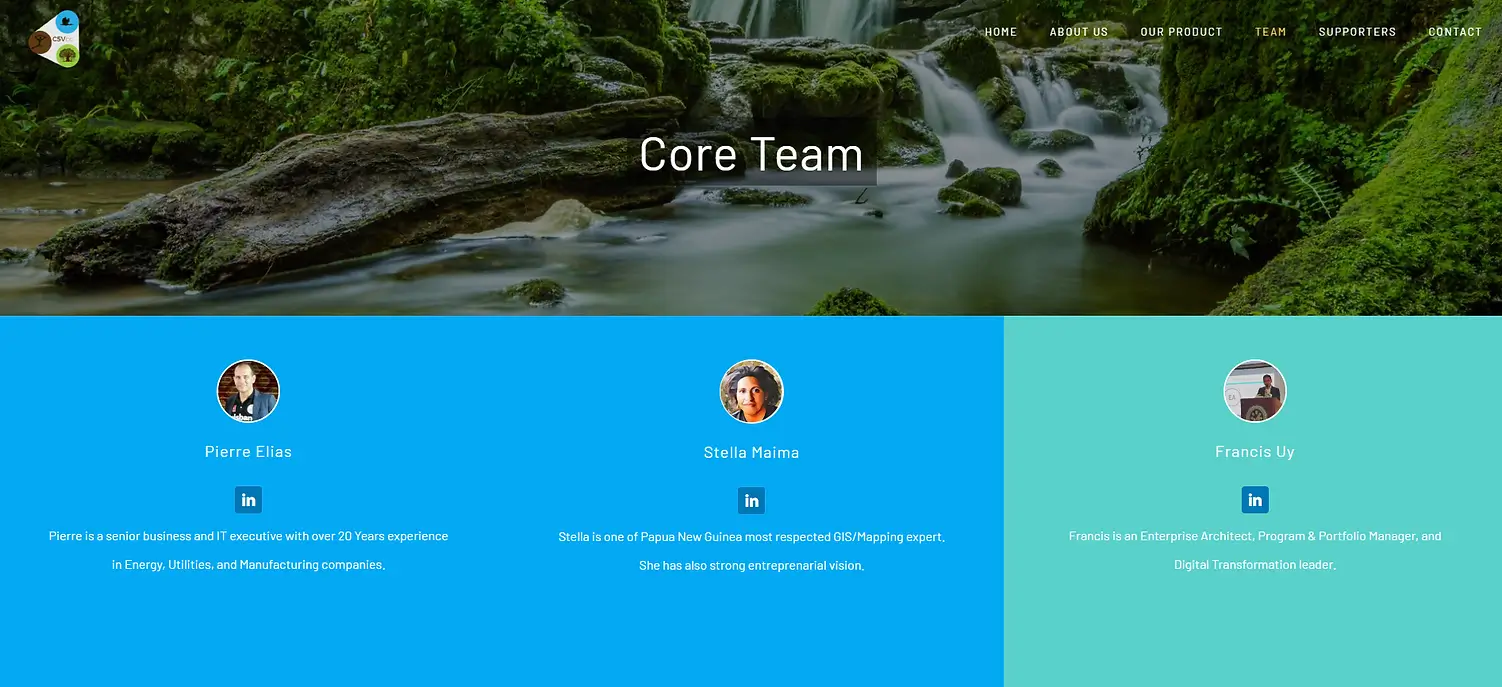Click the Stella Maima name heading
Viewport: 1502px width, 687px height.
coord(751,453)
